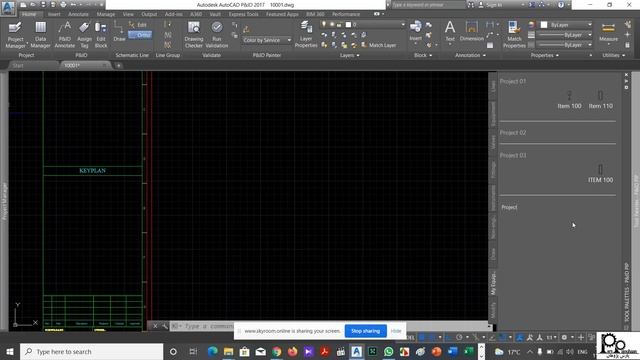Switch to the Annotate ribbon tab
This screenshot has height=360, width=640.
[x=78, y=14]
